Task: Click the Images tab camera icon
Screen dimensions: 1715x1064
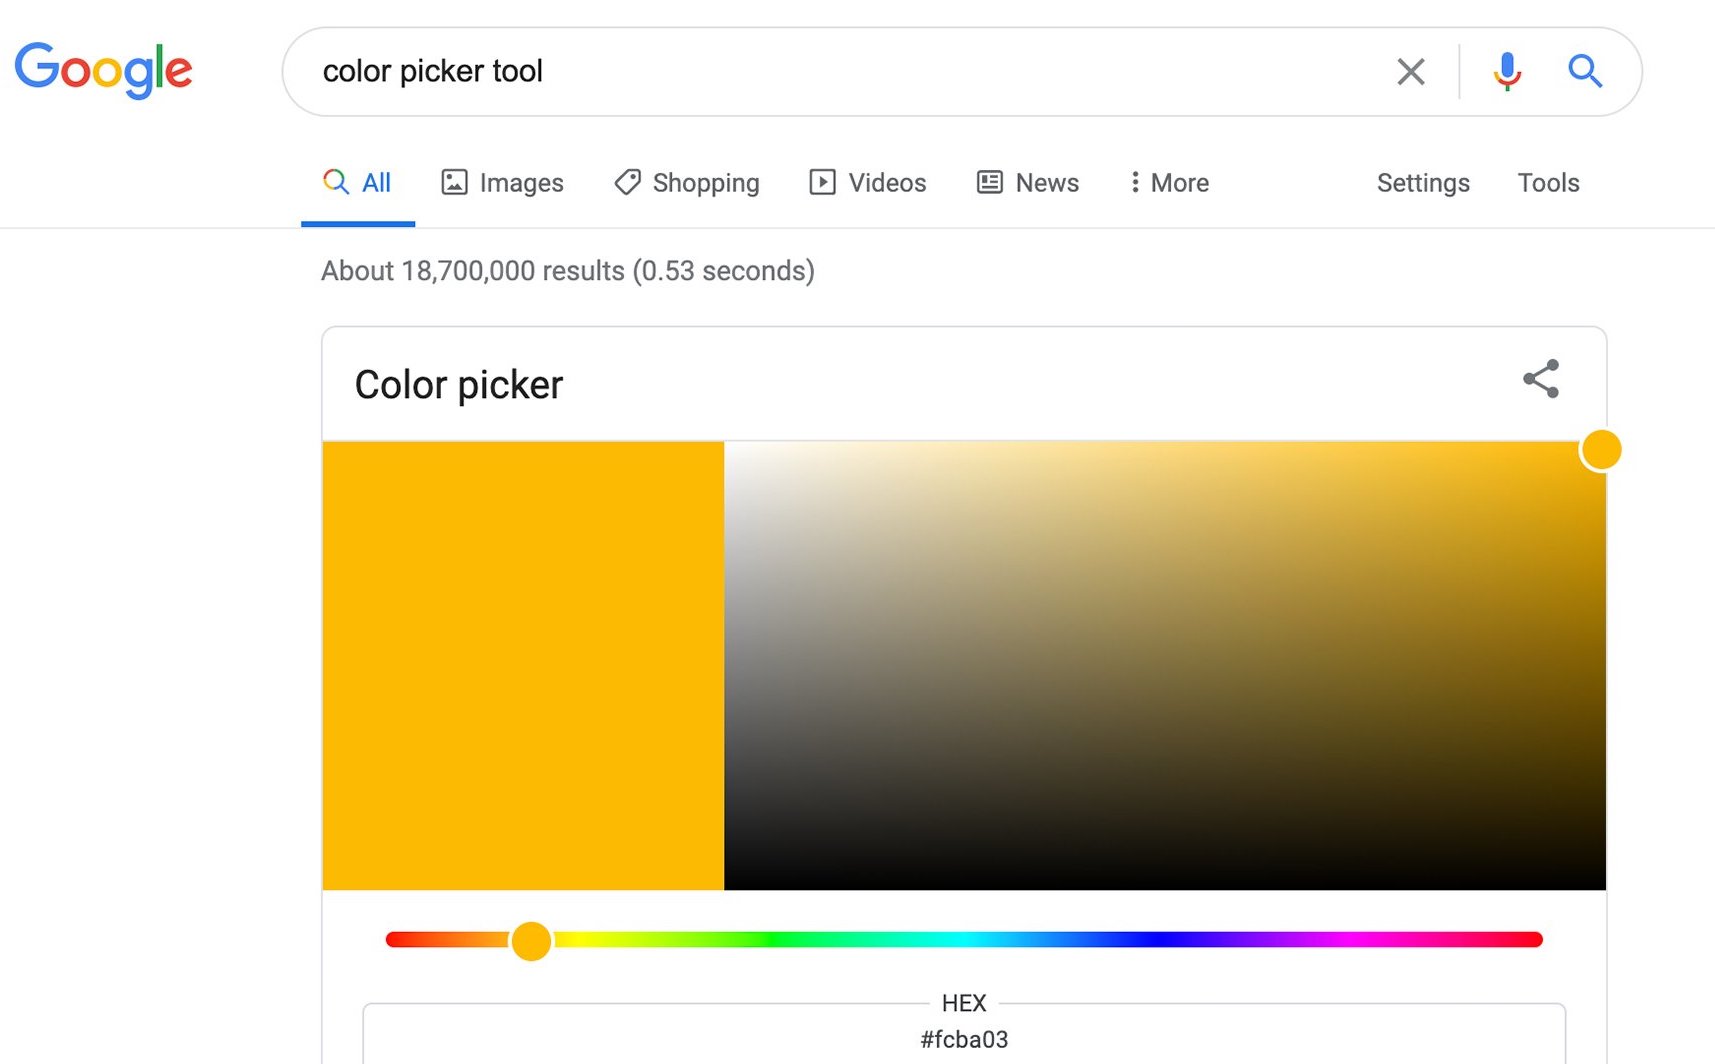Action: point(455,182)
